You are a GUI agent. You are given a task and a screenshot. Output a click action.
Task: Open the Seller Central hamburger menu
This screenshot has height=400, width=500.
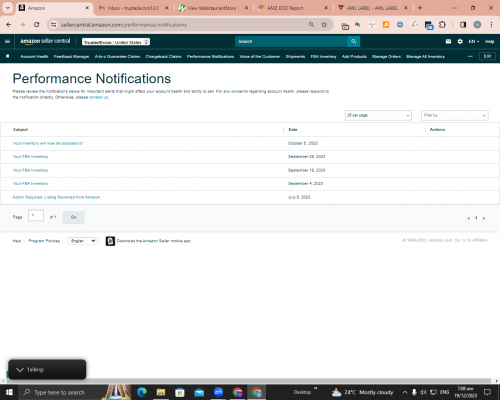click(x=7, y=41)
